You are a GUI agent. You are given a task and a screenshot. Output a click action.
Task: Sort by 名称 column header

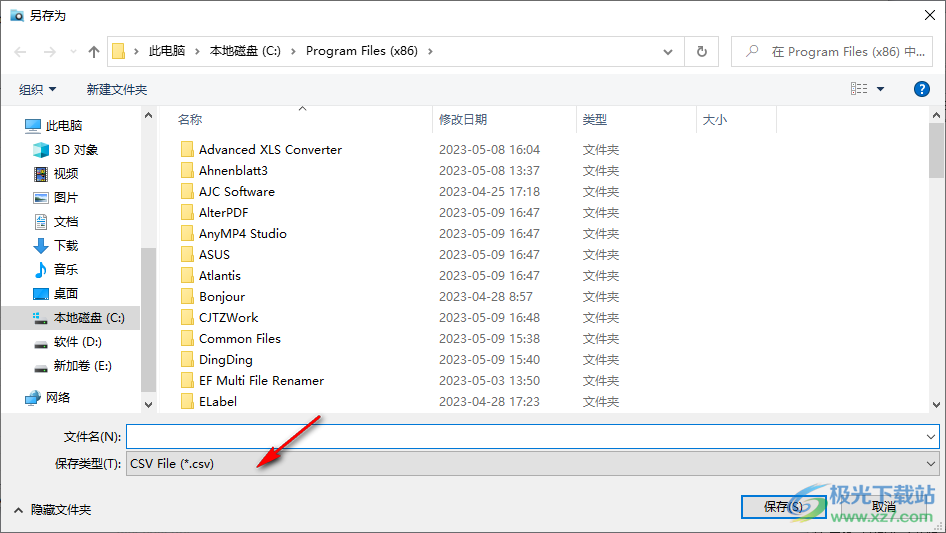pos(189,120)
